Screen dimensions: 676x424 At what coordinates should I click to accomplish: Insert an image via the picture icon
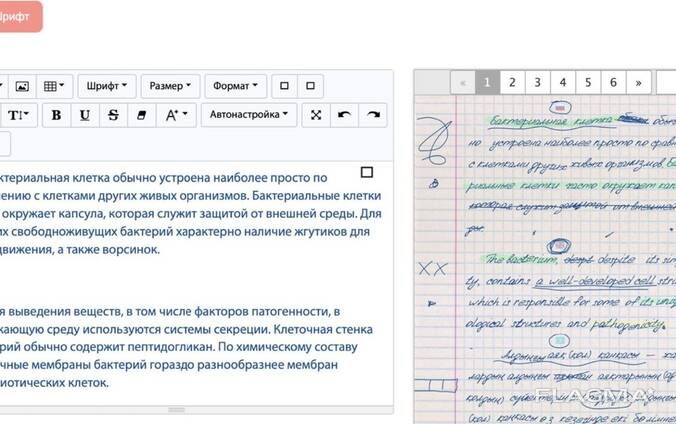point(22,86)
